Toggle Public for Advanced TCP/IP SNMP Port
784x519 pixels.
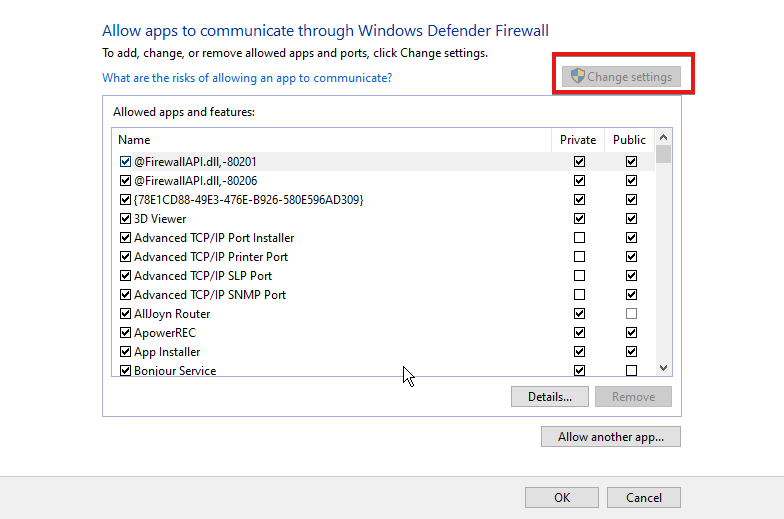[631, 294]
